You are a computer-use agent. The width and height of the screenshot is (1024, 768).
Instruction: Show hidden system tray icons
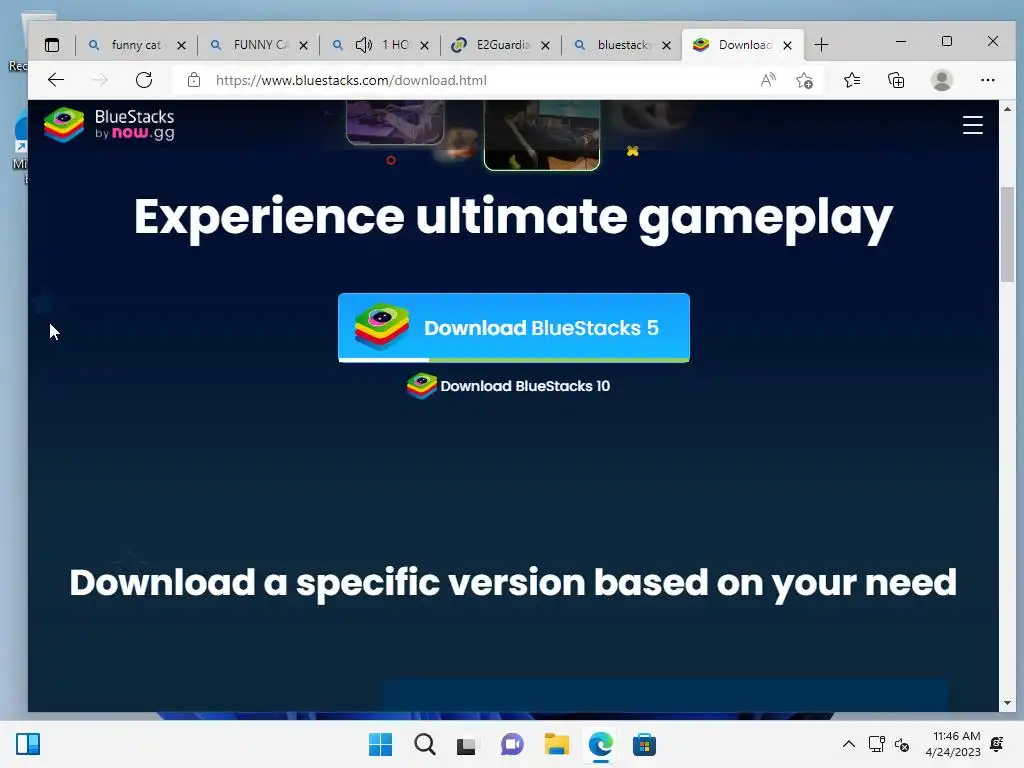pyautogui.click(x=848, y=744)
